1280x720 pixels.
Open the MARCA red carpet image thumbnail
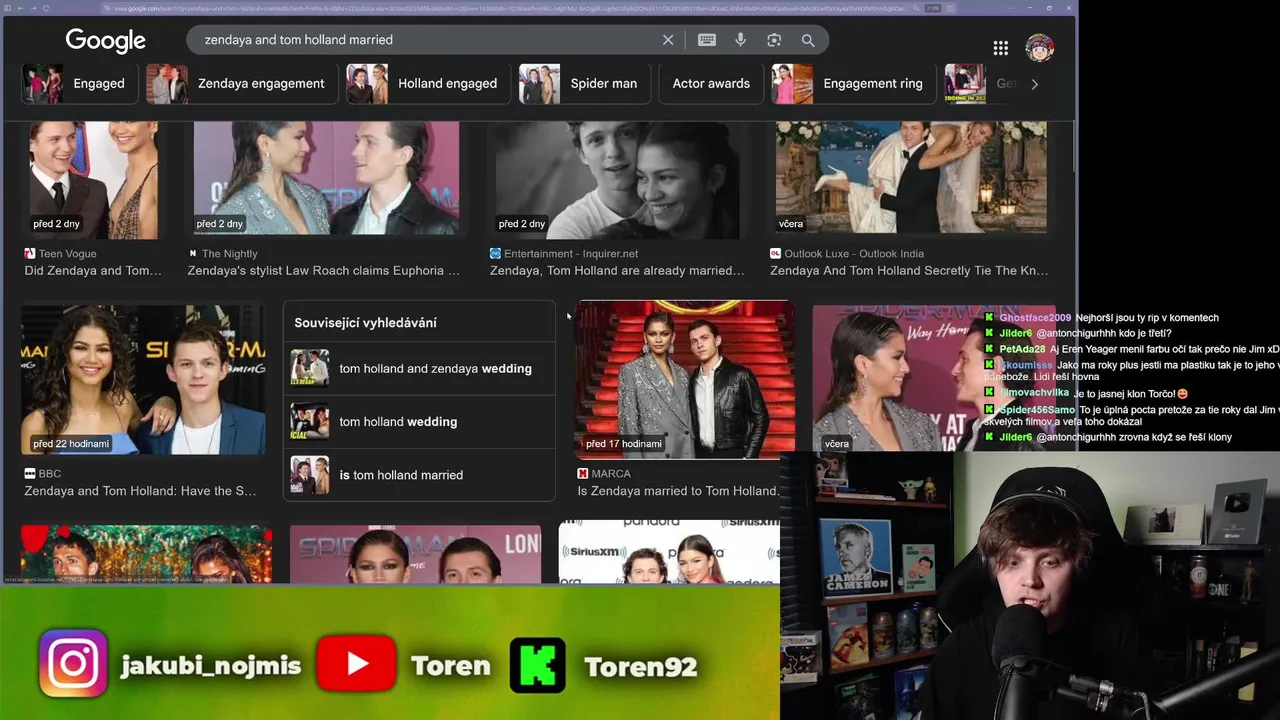686,380
